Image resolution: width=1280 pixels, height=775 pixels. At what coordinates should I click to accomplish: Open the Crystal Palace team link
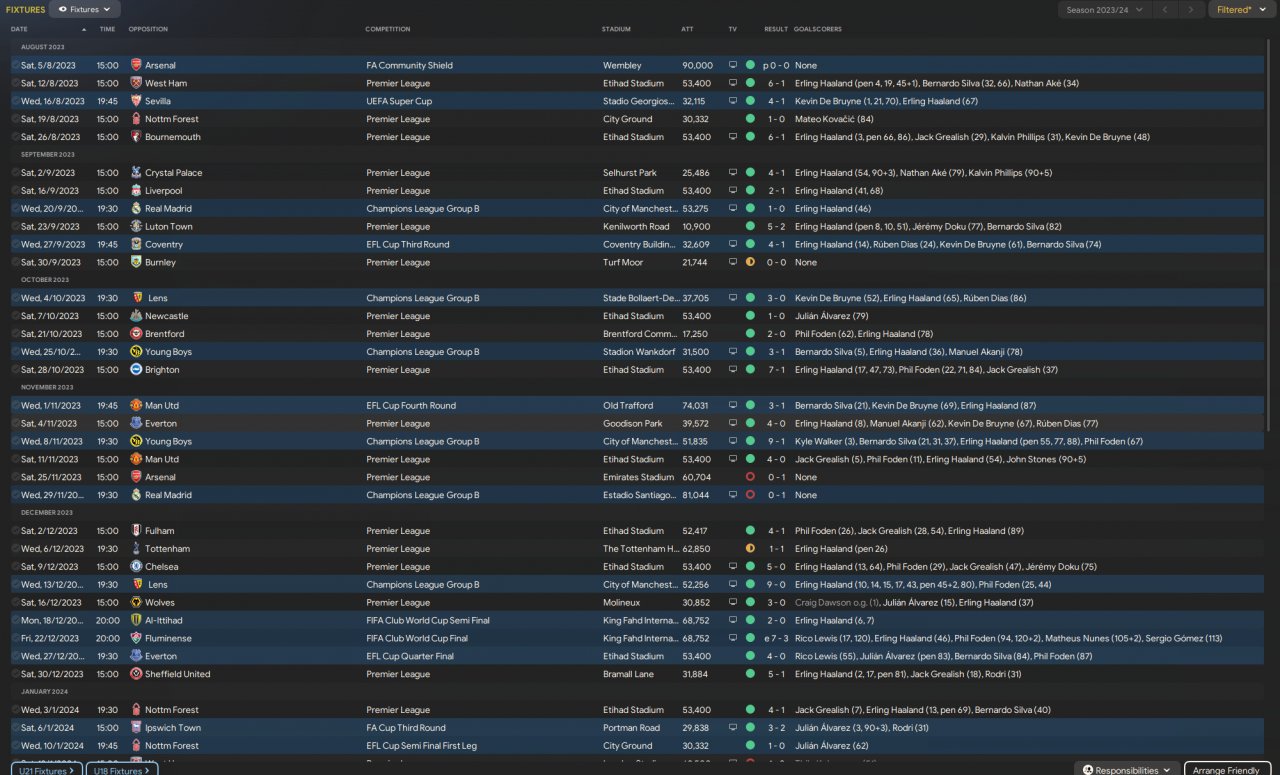(174, 173)
